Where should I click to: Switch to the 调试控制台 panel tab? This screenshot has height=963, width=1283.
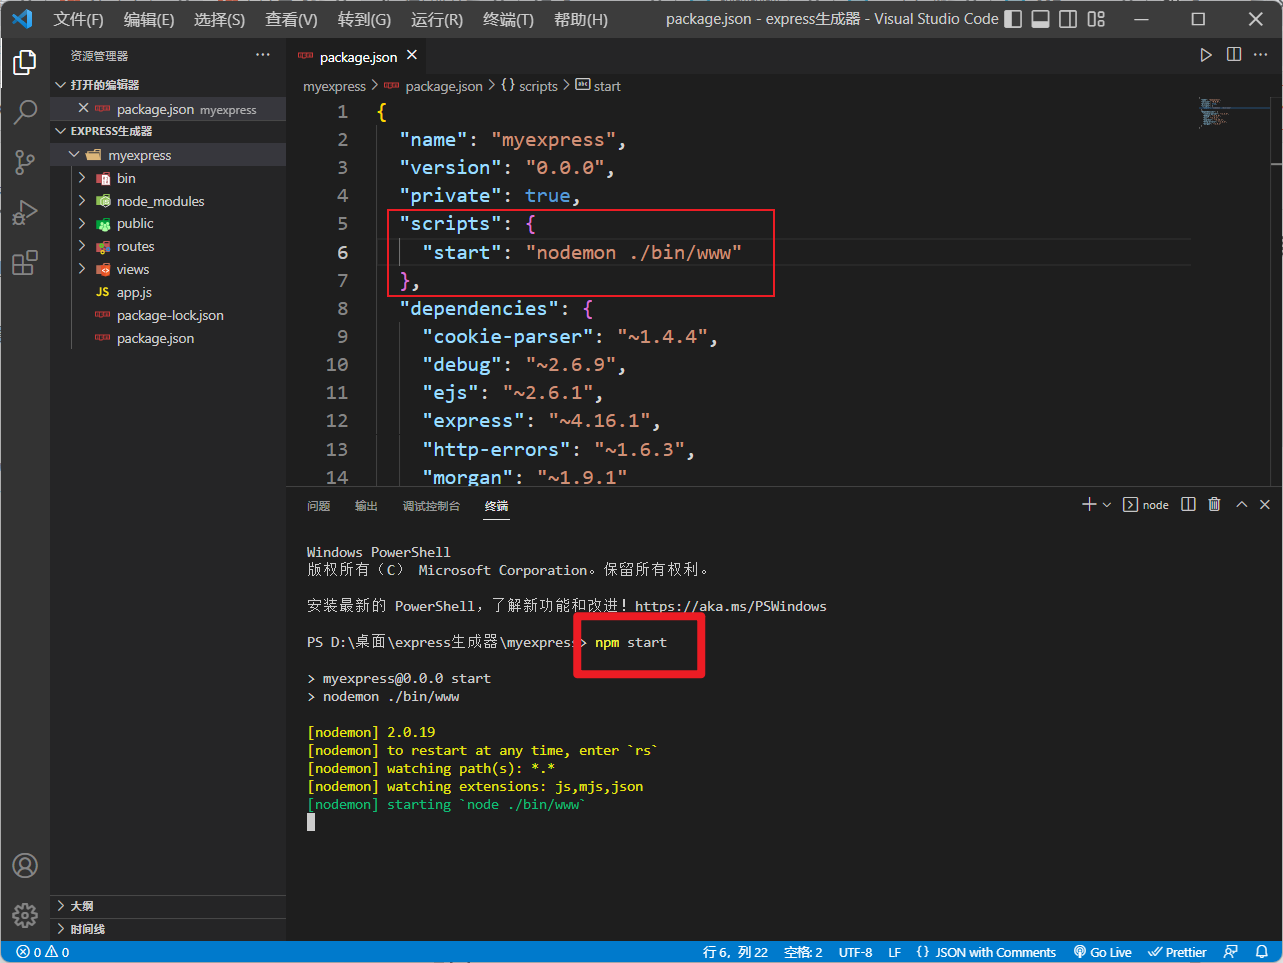pos(431,506)
